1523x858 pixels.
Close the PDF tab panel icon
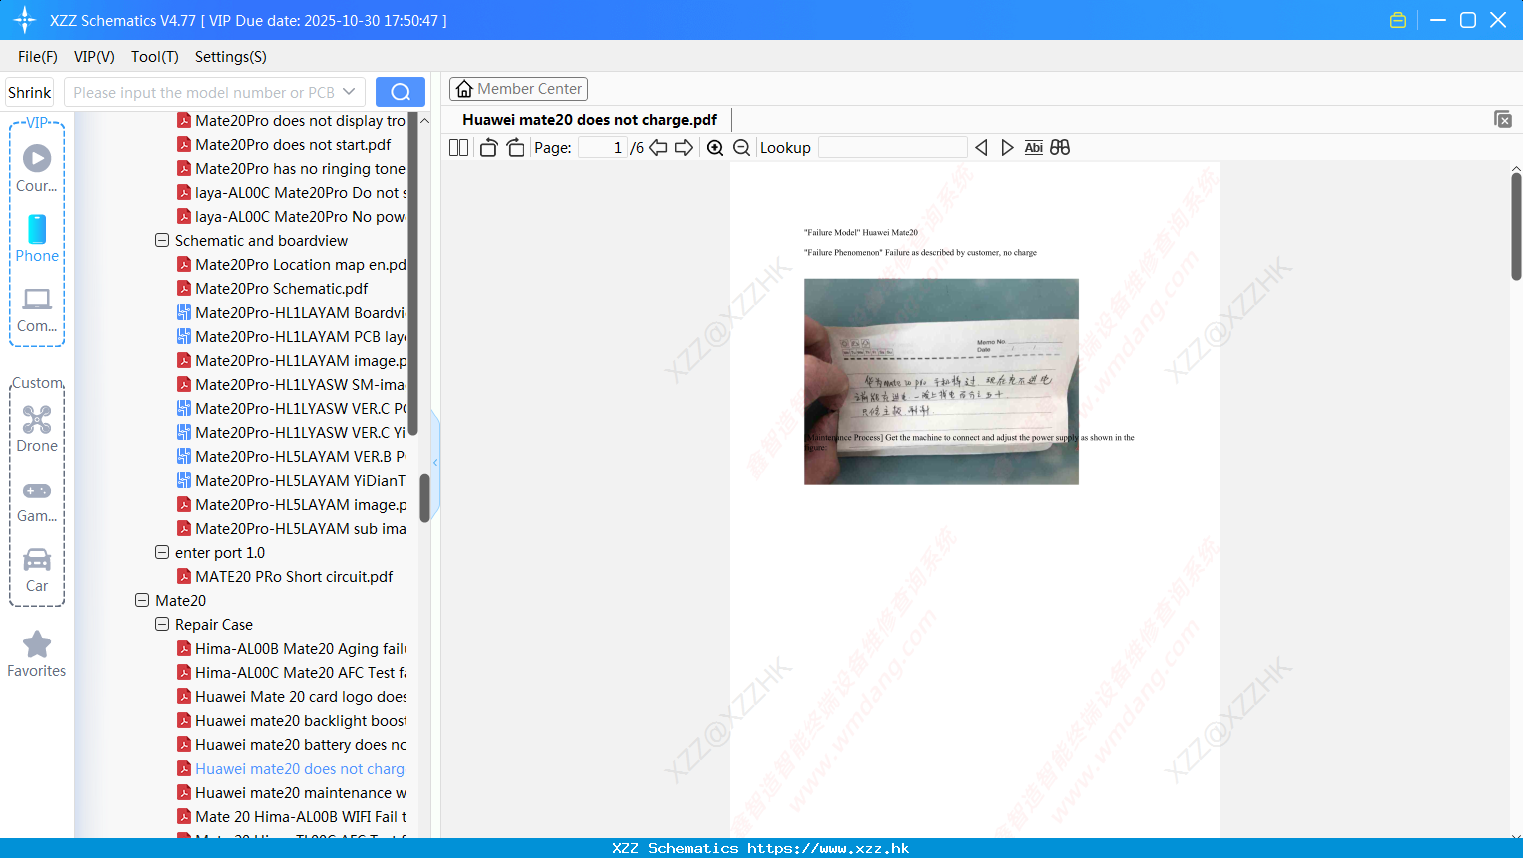(1502, 119)
